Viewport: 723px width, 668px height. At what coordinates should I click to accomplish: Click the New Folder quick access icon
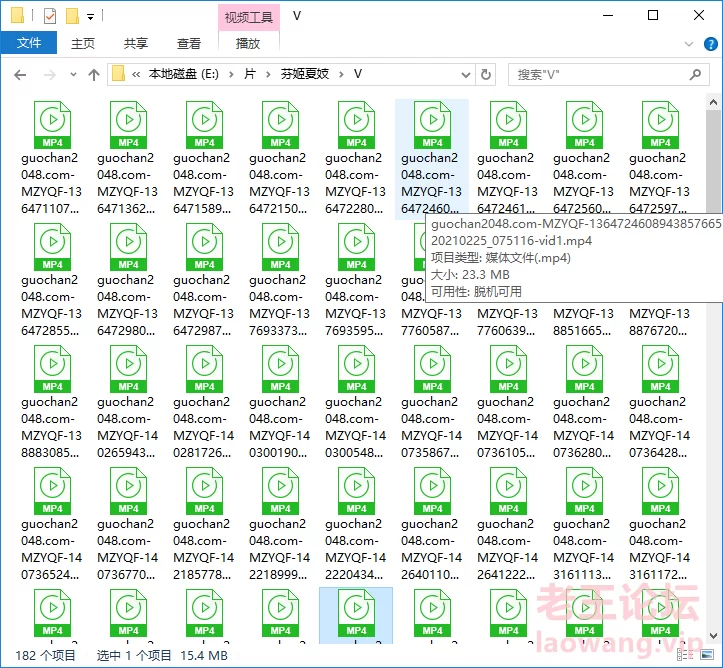(x=72, y=16)
